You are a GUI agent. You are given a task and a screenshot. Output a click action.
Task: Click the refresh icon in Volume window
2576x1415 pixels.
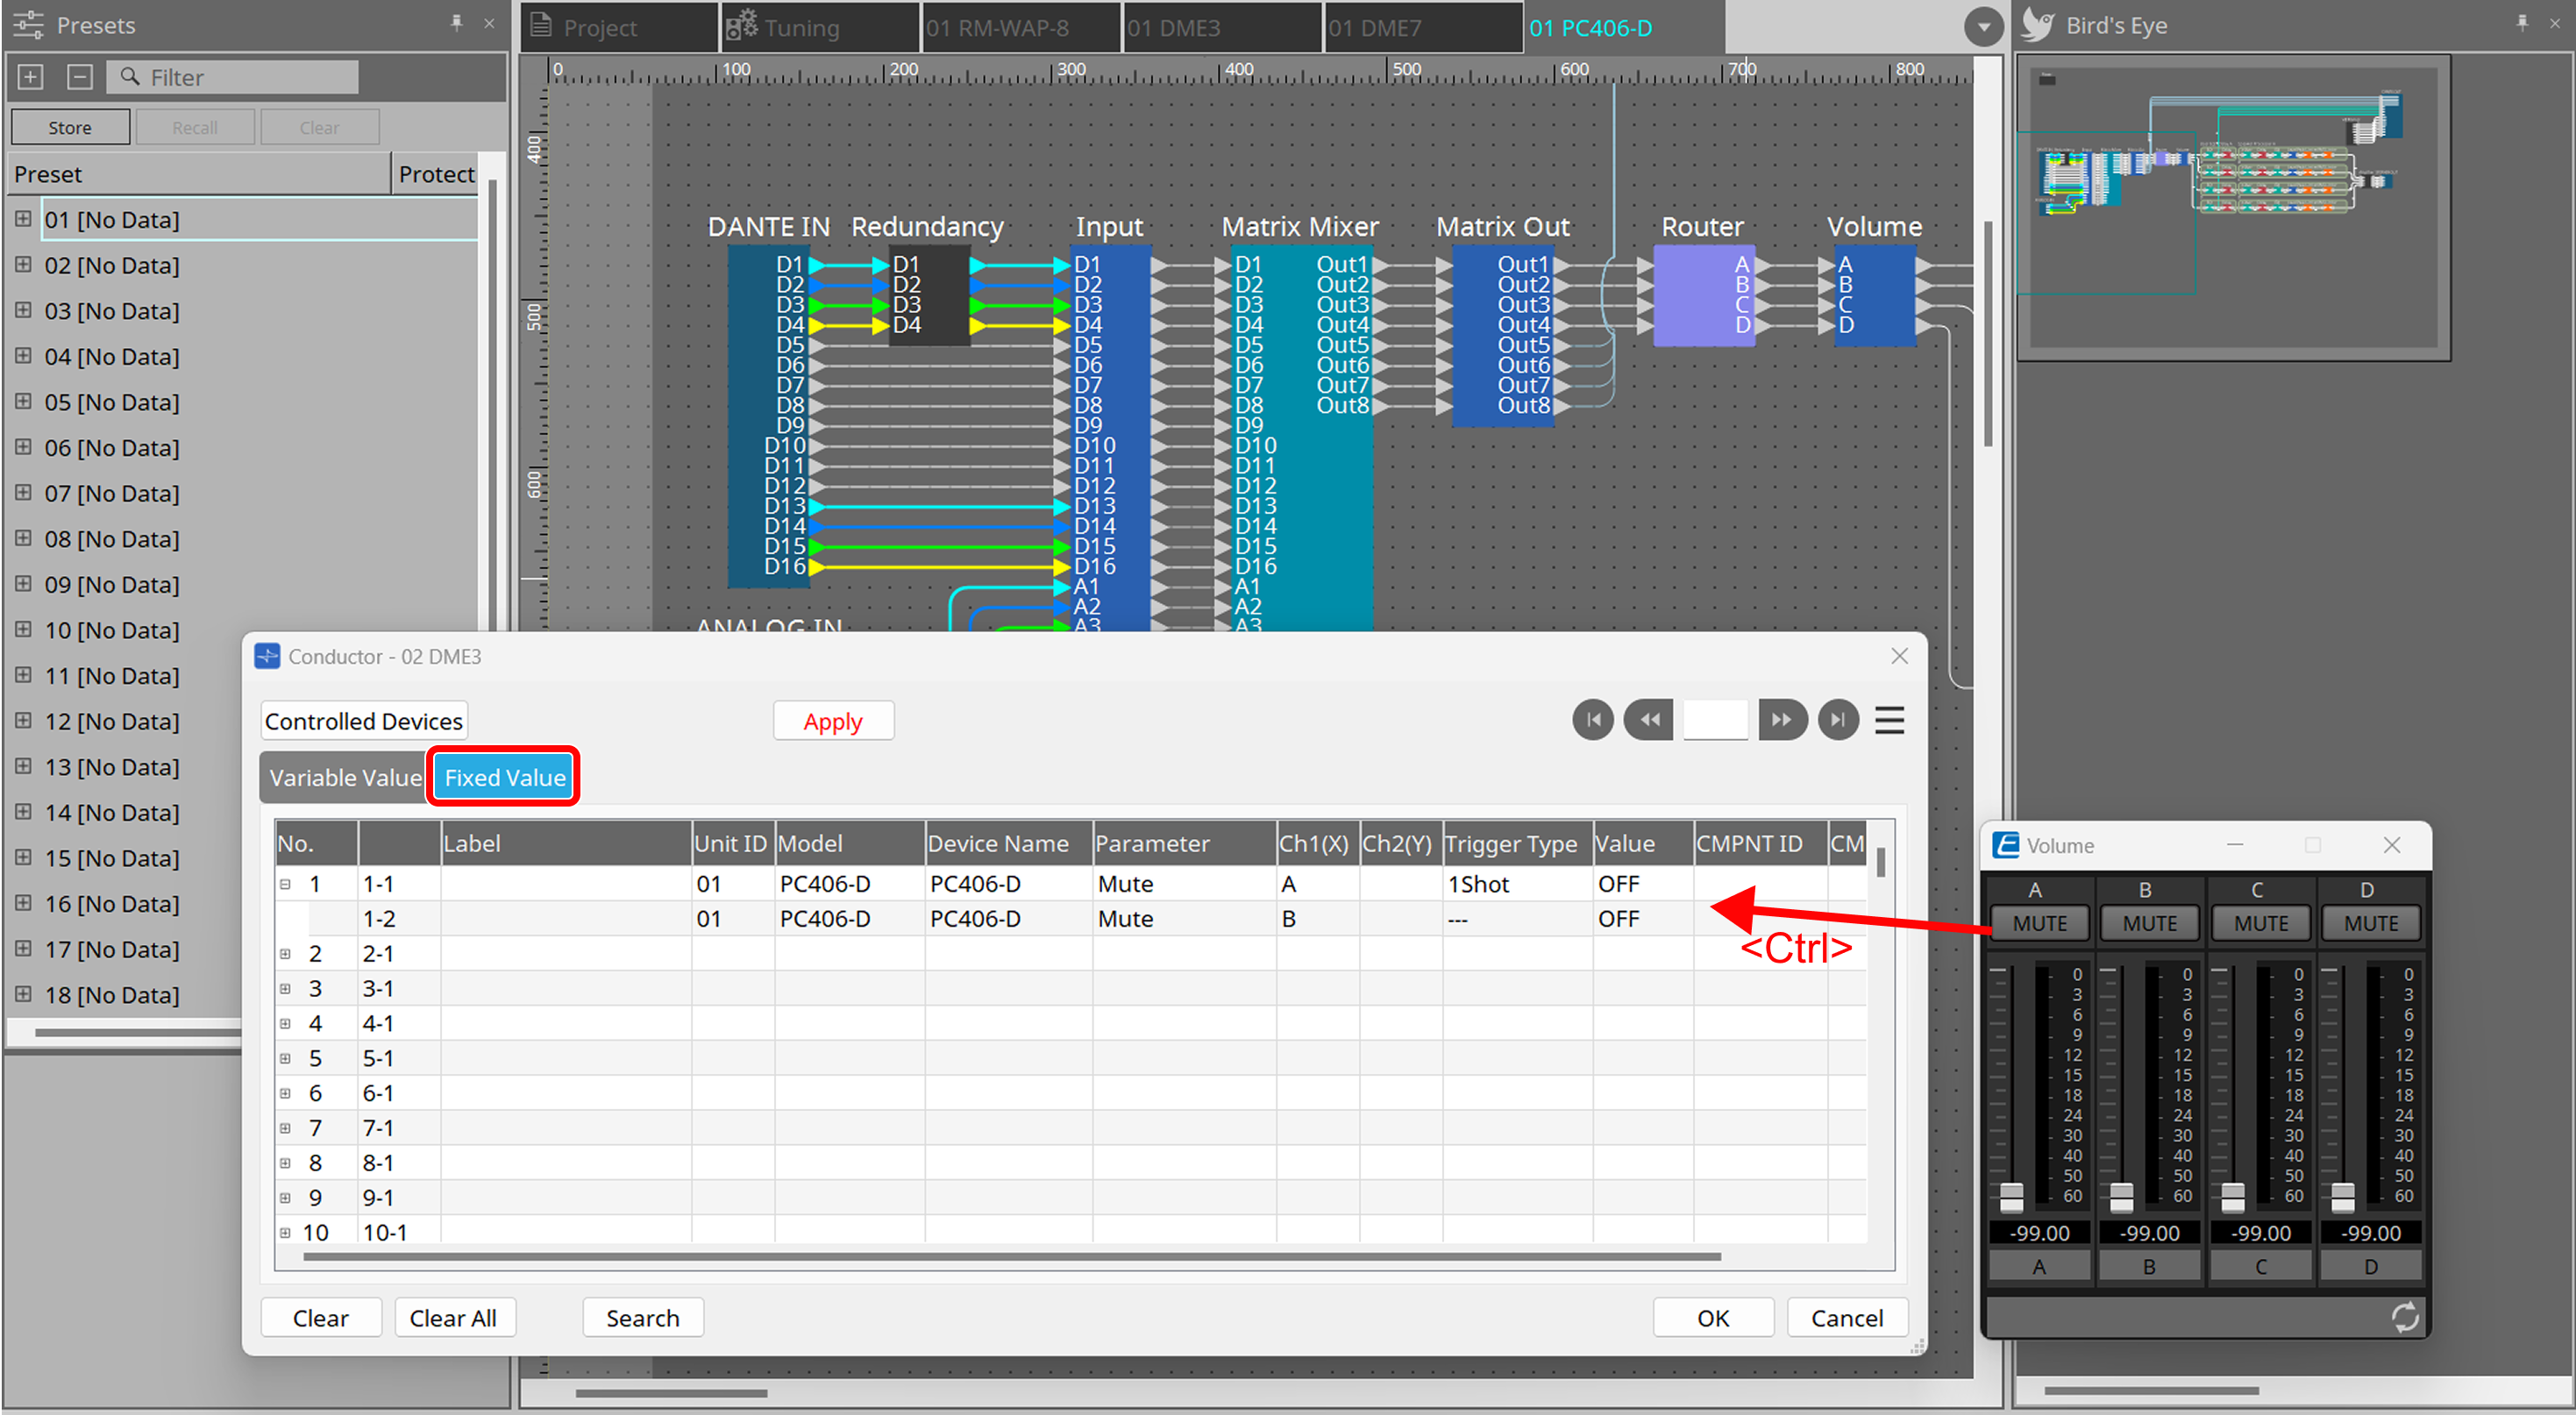(2406, 1317)
